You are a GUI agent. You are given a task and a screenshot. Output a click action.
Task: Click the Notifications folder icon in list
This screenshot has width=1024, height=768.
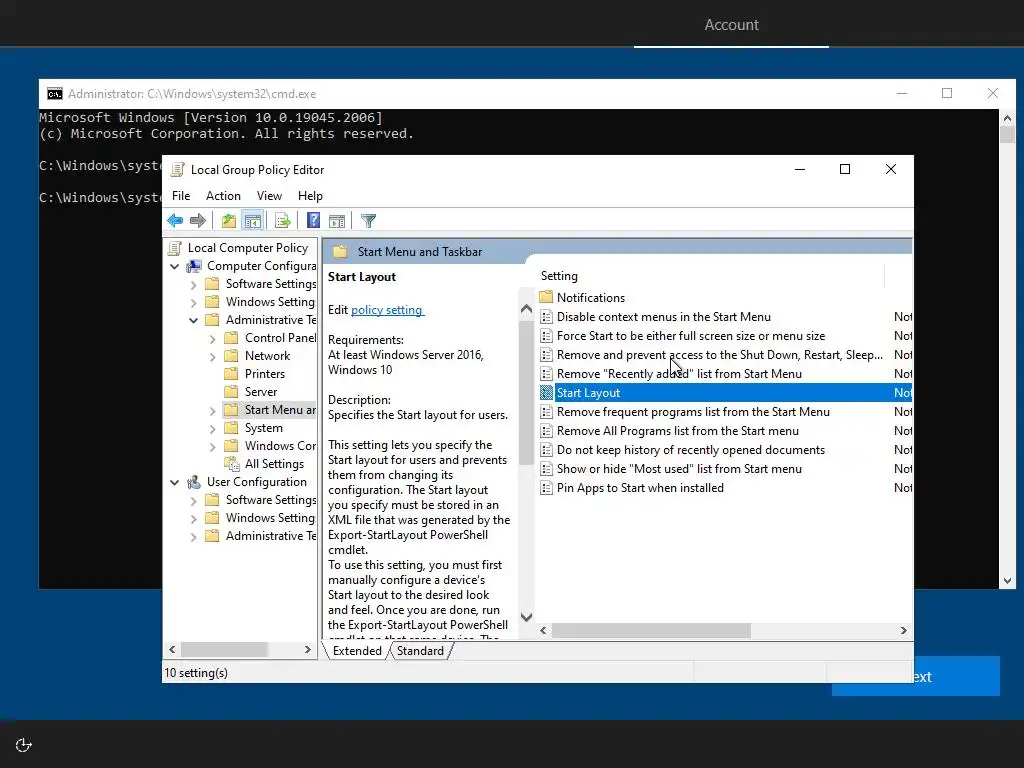point(547,297)
